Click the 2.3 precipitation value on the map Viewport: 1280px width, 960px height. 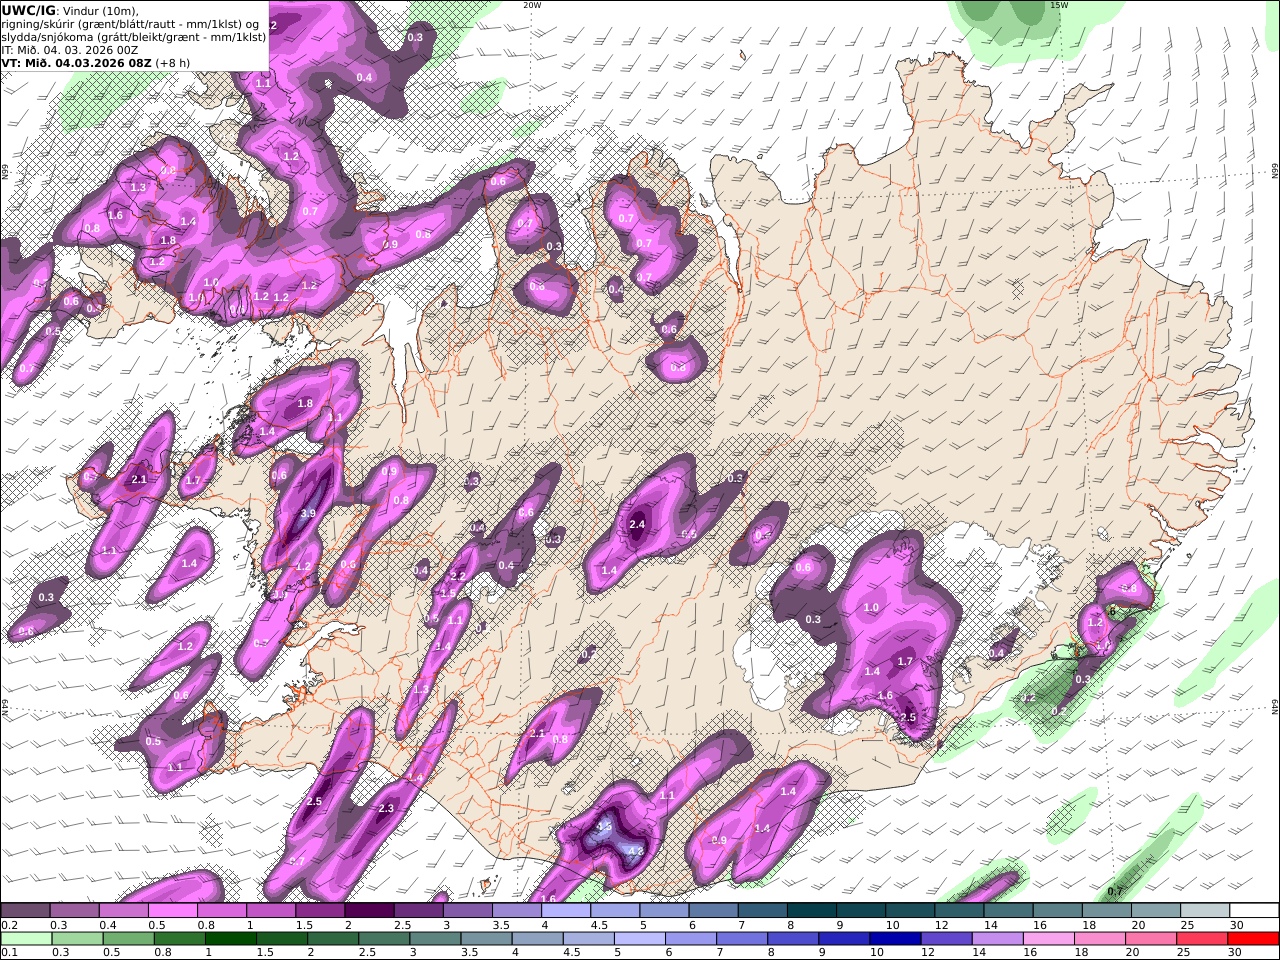coord(386,808)
